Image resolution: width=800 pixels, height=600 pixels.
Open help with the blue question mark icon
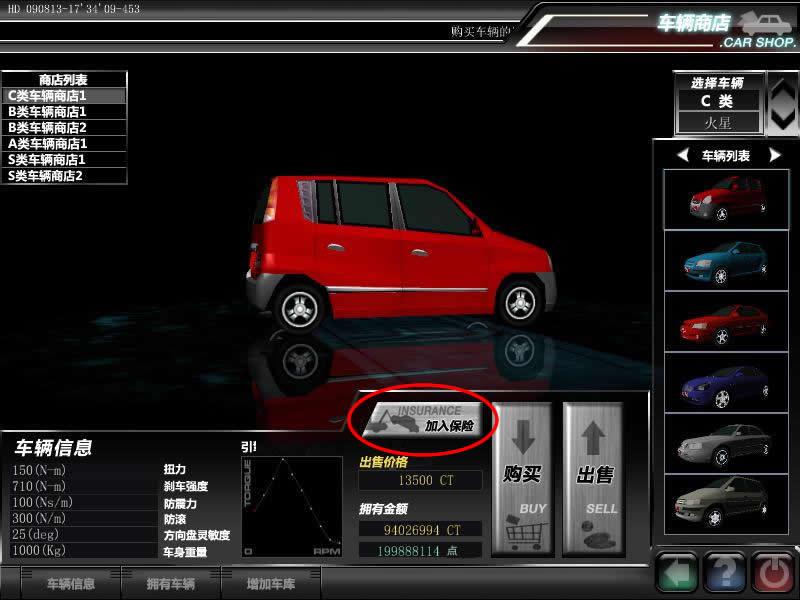tap(724, 572)
